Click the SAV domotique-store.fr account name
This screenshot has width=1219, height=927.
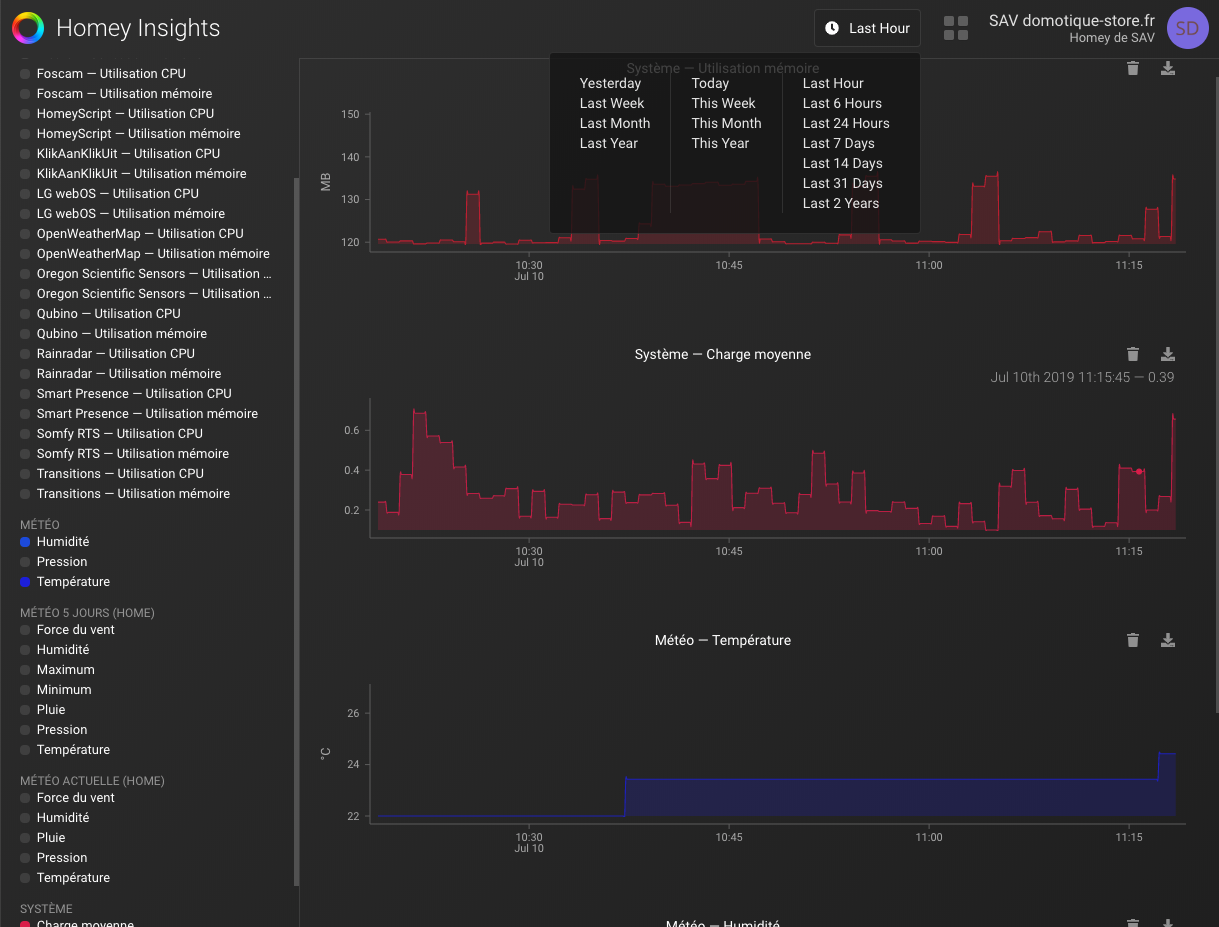pyautogui.click(x=1071, y=20)
